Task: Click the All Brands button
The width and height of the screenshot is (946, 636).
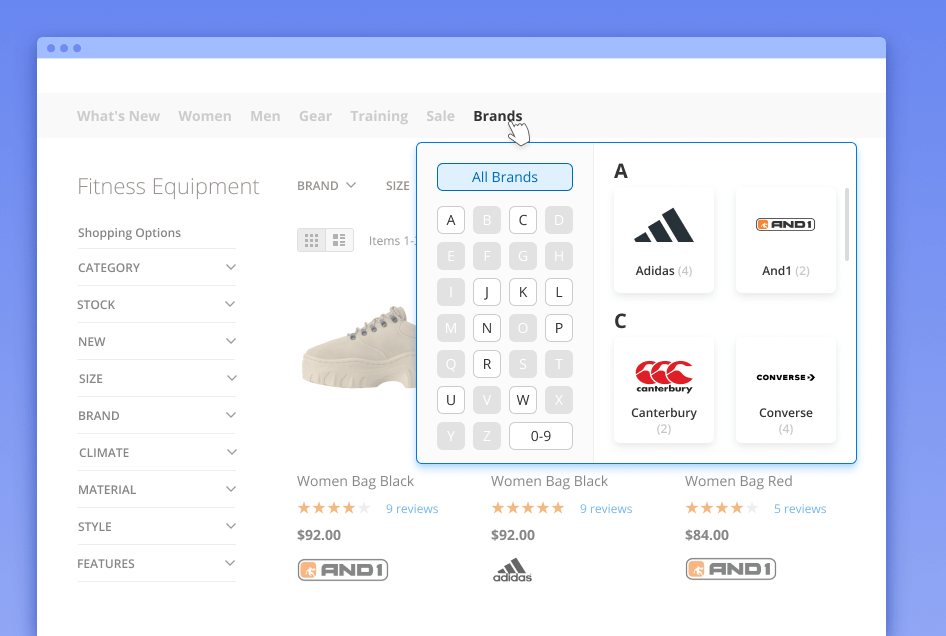Action: [505, 177]
